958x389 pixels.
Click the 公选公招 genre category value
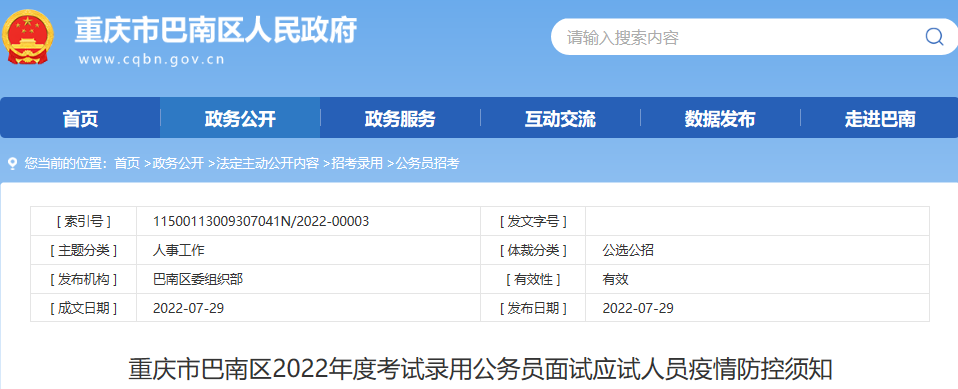pyautogui.click(x=628, y=250)
